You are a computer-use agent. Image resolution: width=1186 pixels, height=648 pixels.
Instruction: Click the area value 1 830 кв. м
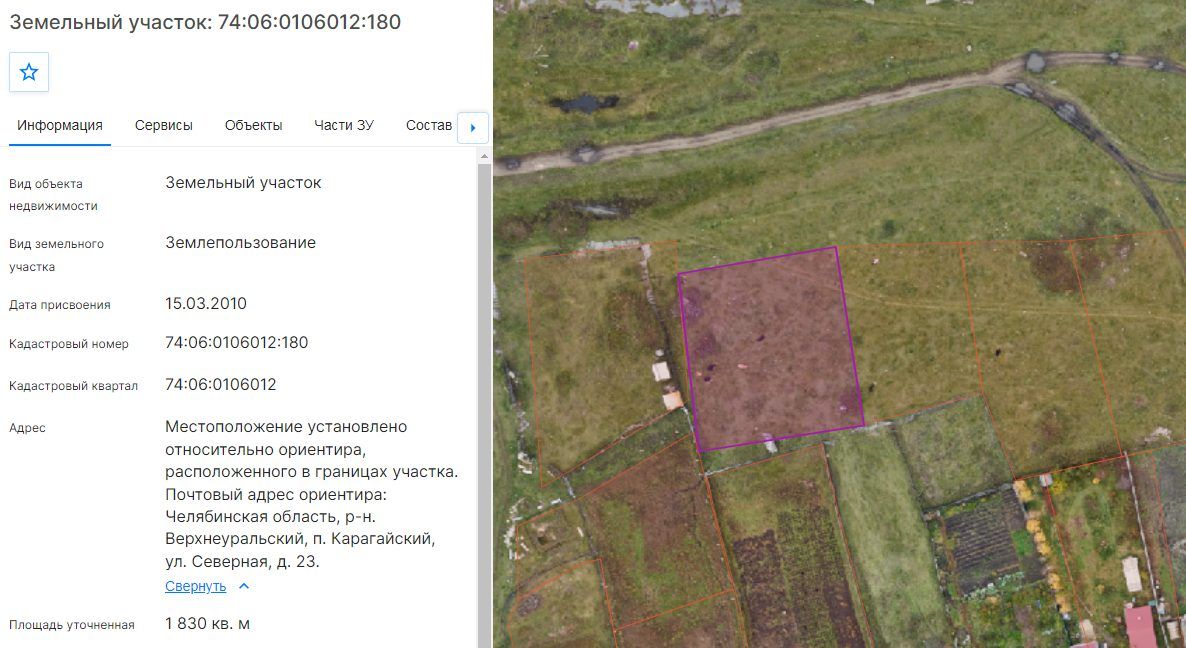coord(207,624)
